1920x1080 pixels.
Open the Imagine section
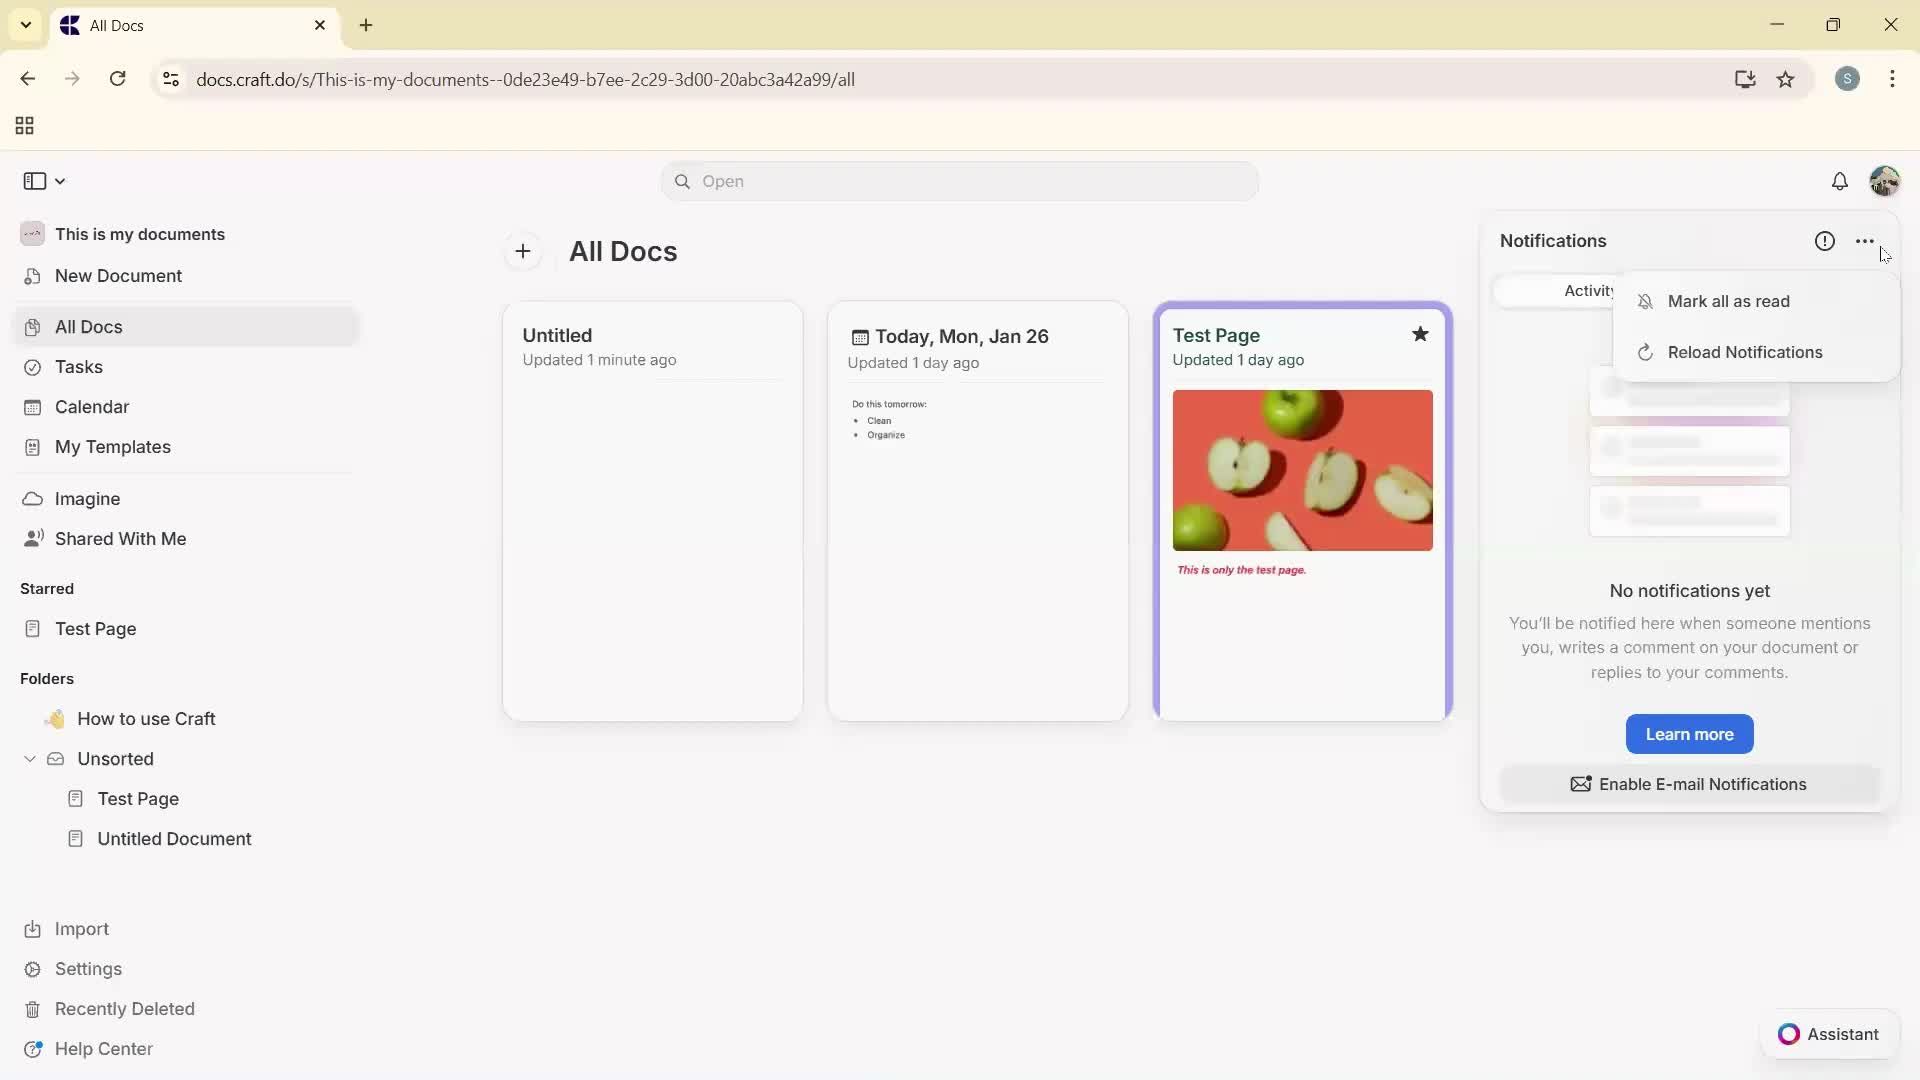(88, 498)
